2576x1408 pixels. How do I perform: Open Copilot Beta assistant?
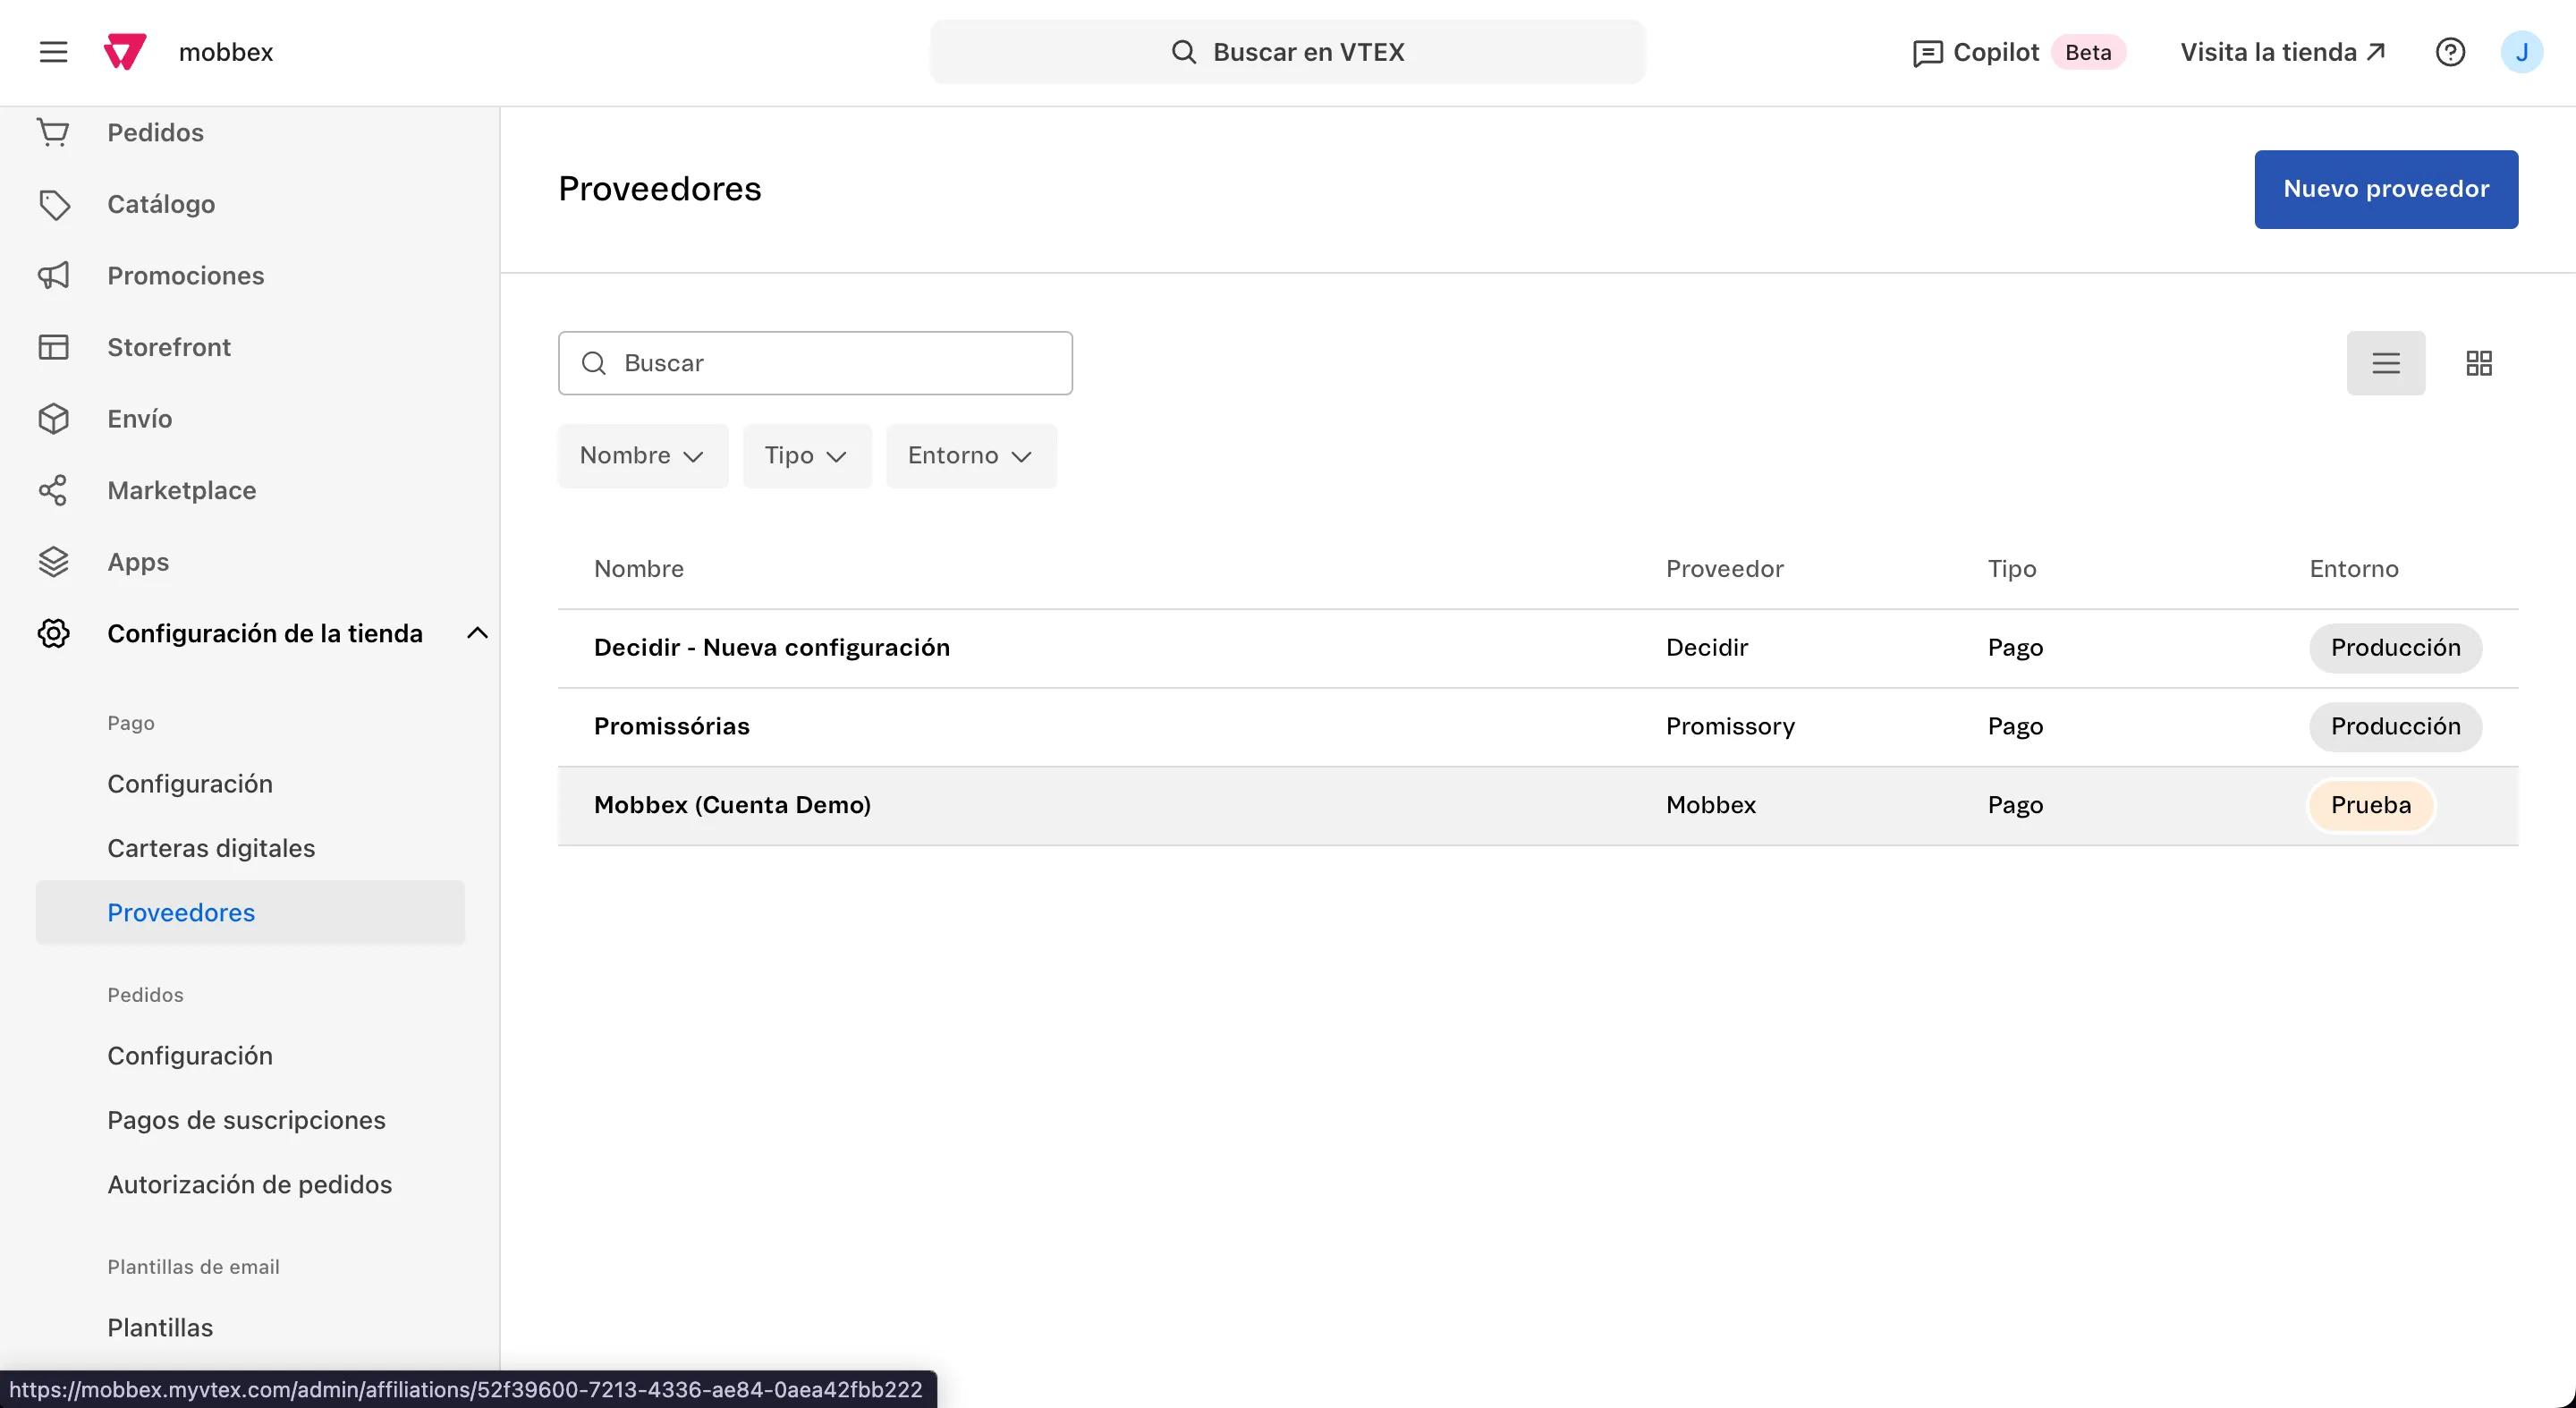pos(2019,52)
